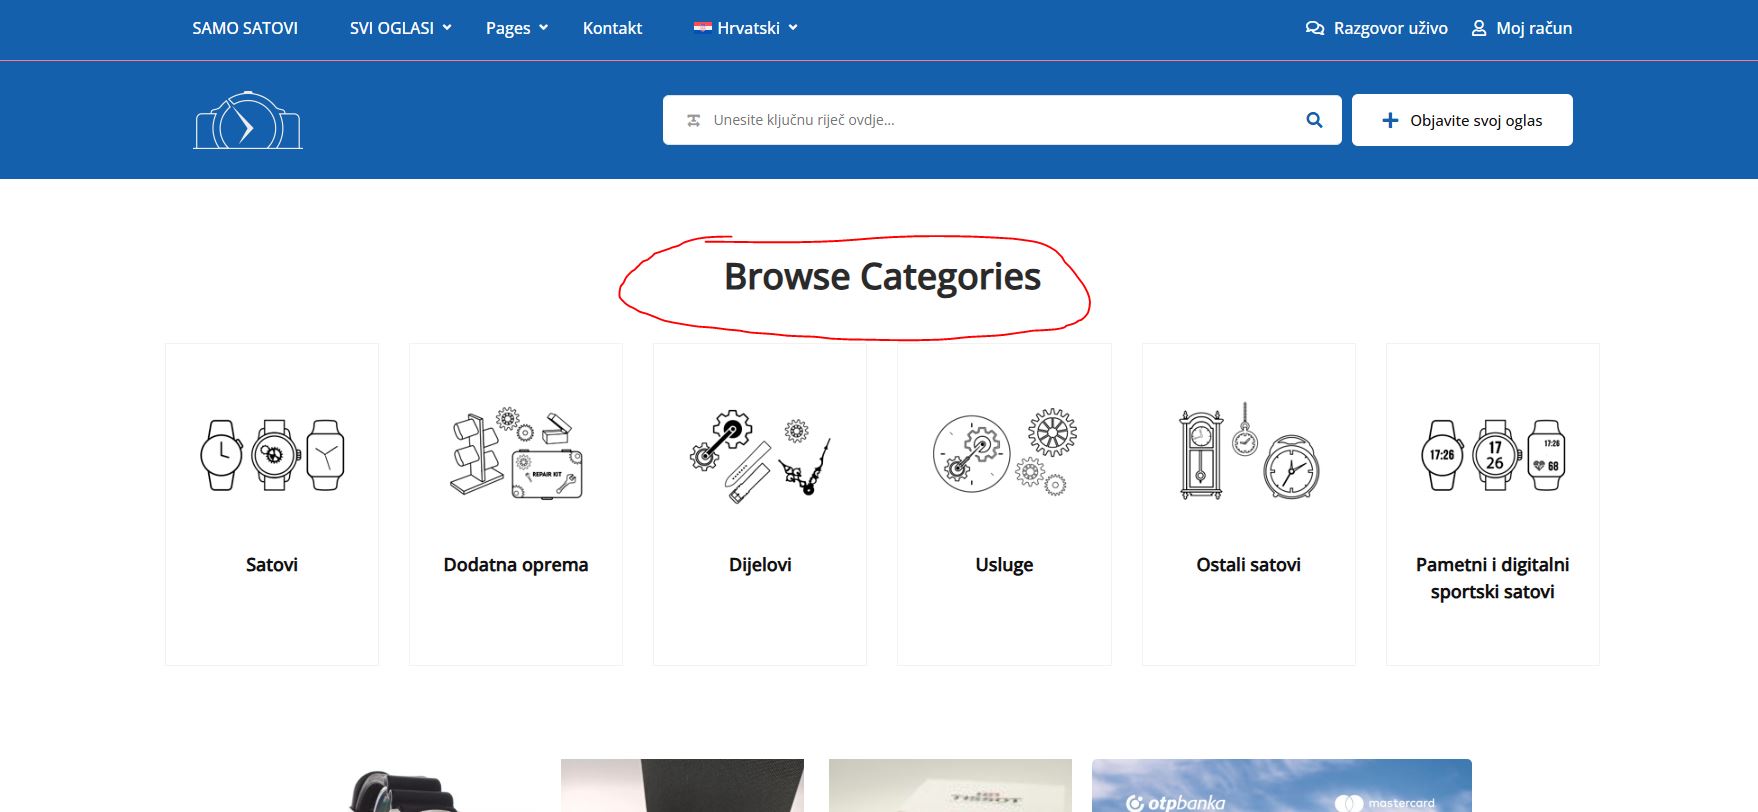Click Pametni i digitalni sportski satovi label

point(1493,578)
